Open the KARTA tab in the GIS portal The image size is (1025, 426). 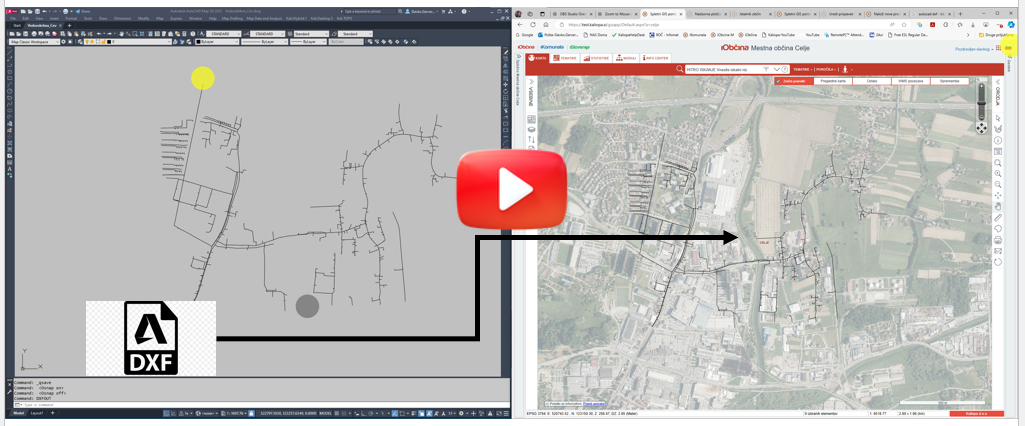(x=538, y=58)
